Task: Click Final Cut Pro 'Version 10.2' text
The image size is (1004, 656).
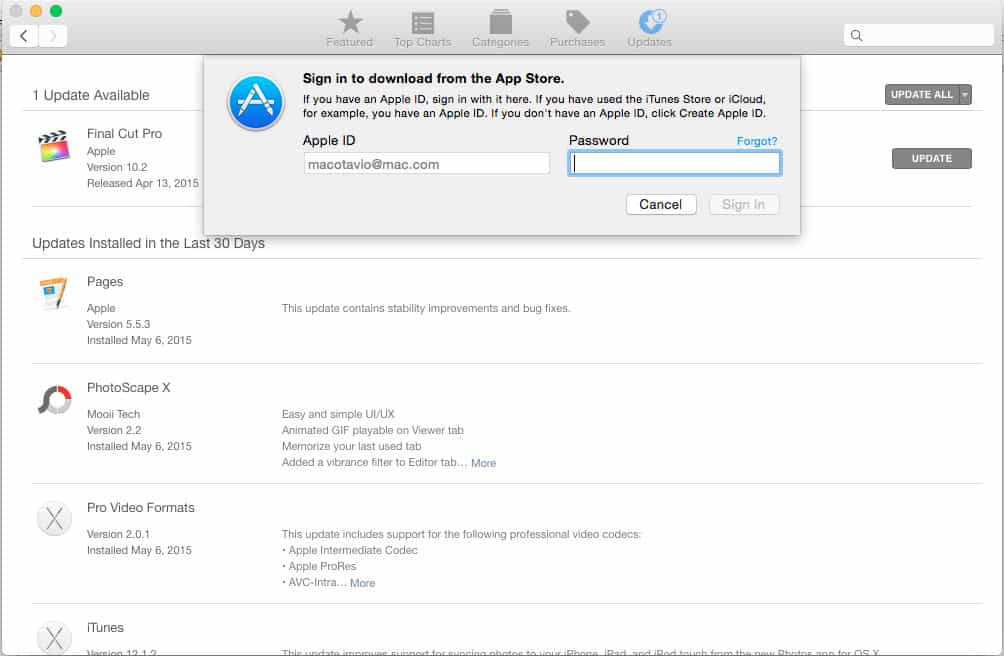Action: tap(117, 167)
